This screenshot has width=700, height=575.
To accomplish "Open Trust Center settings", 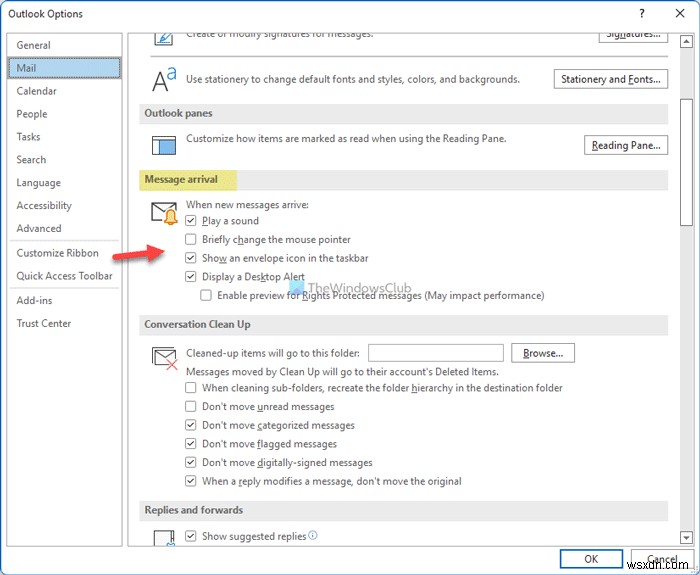I will click(64, 323).
